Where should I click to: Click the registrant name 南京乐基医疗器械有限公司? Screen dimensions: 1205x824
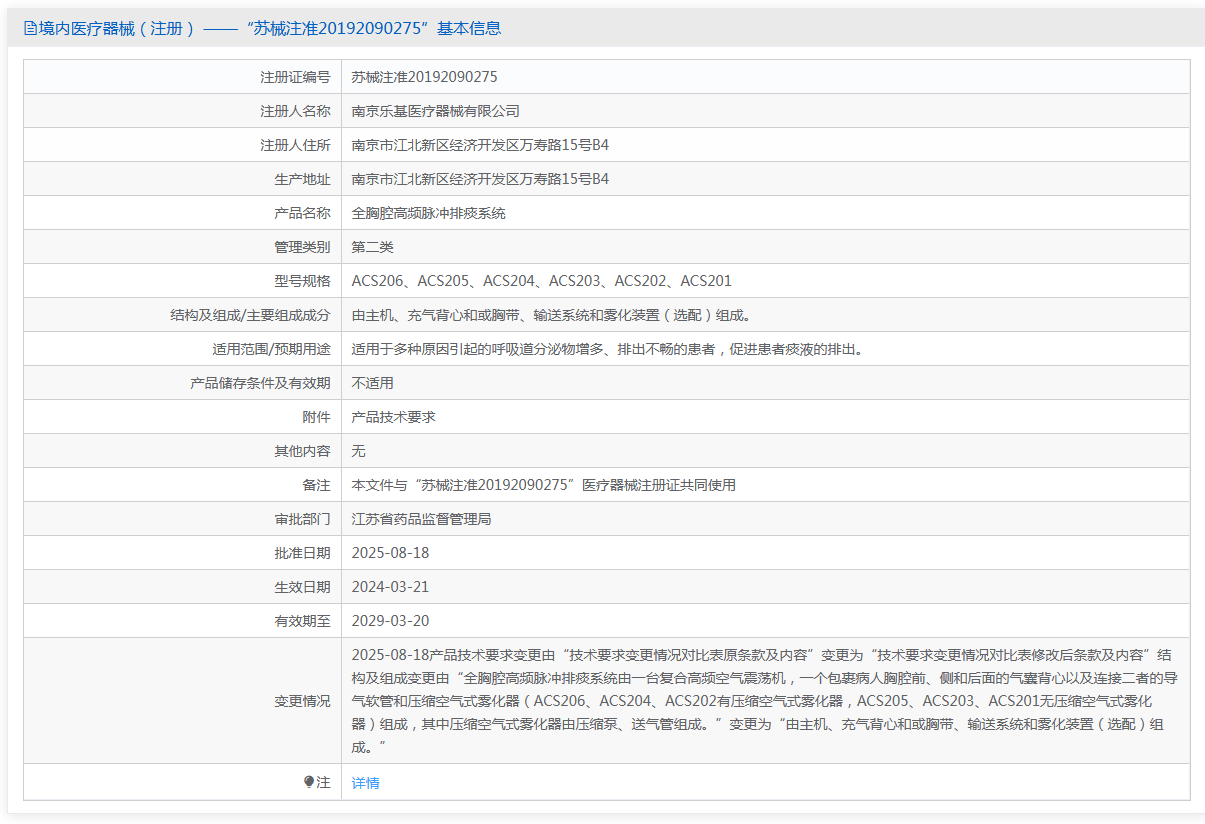[435, 111]
